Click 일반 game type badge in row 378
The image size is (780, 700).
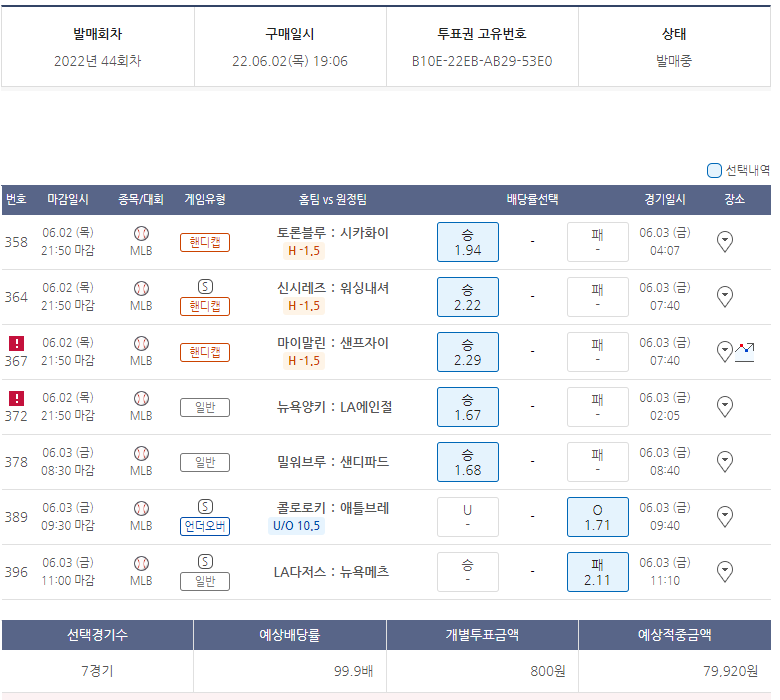click(x=205, y=462)
